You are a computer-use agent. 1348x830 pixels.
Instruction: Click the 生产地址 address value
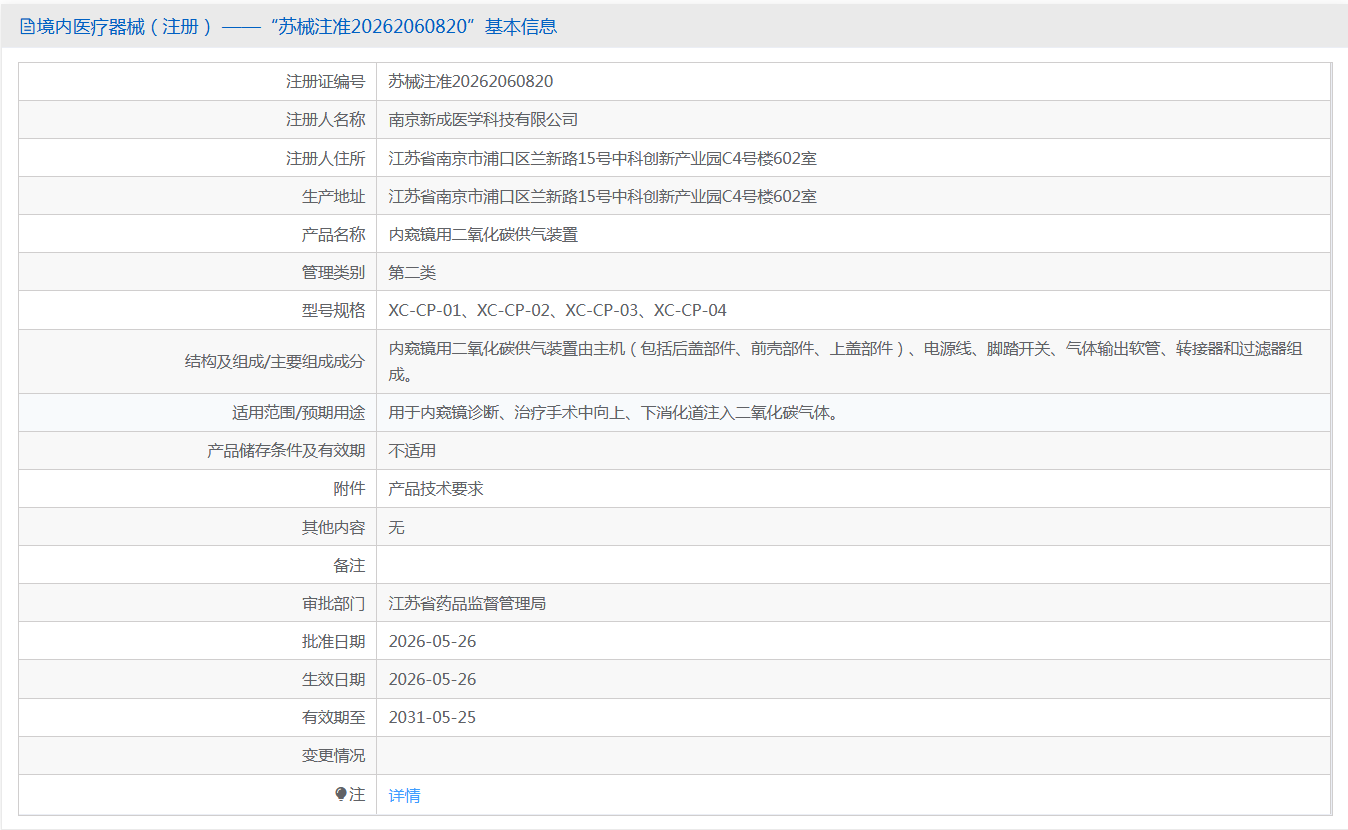tap(602, 196)
